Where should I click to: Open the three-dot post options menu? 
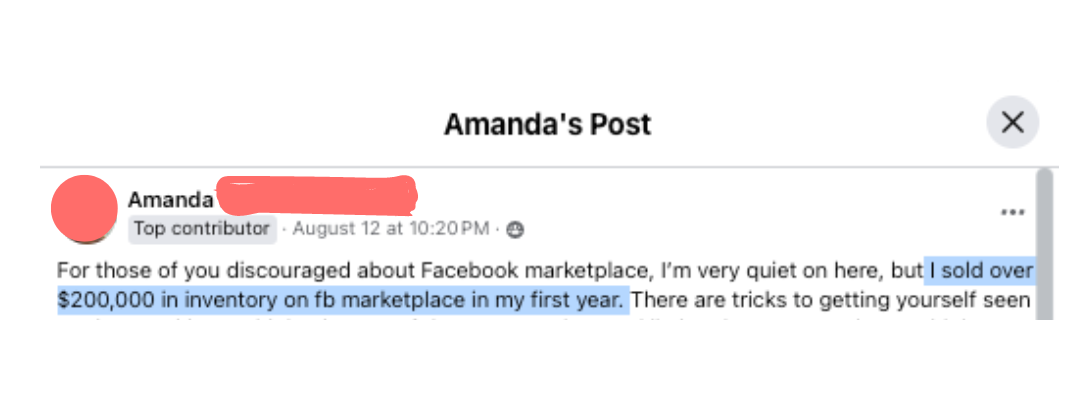[x=1012, y=212]
